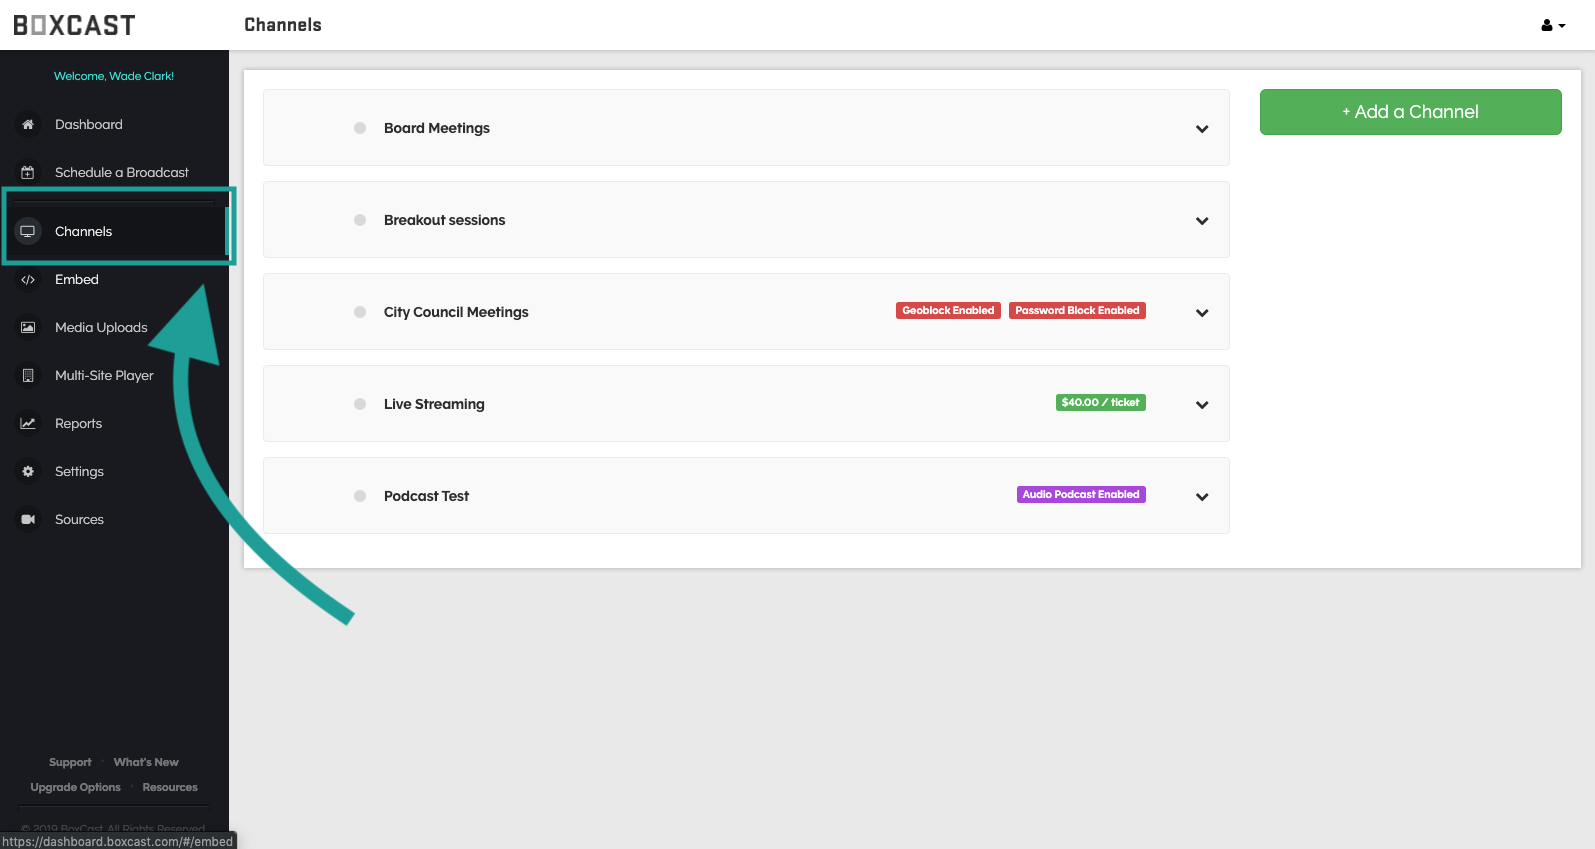The image size is (1595, 849).
Task: Open the Live Streaming channel row
Action: coord(434,404)
